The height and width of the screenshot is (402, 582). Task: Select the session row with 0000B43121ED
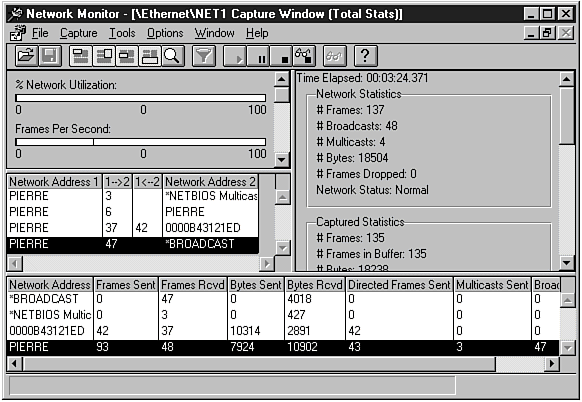(133, 228)
